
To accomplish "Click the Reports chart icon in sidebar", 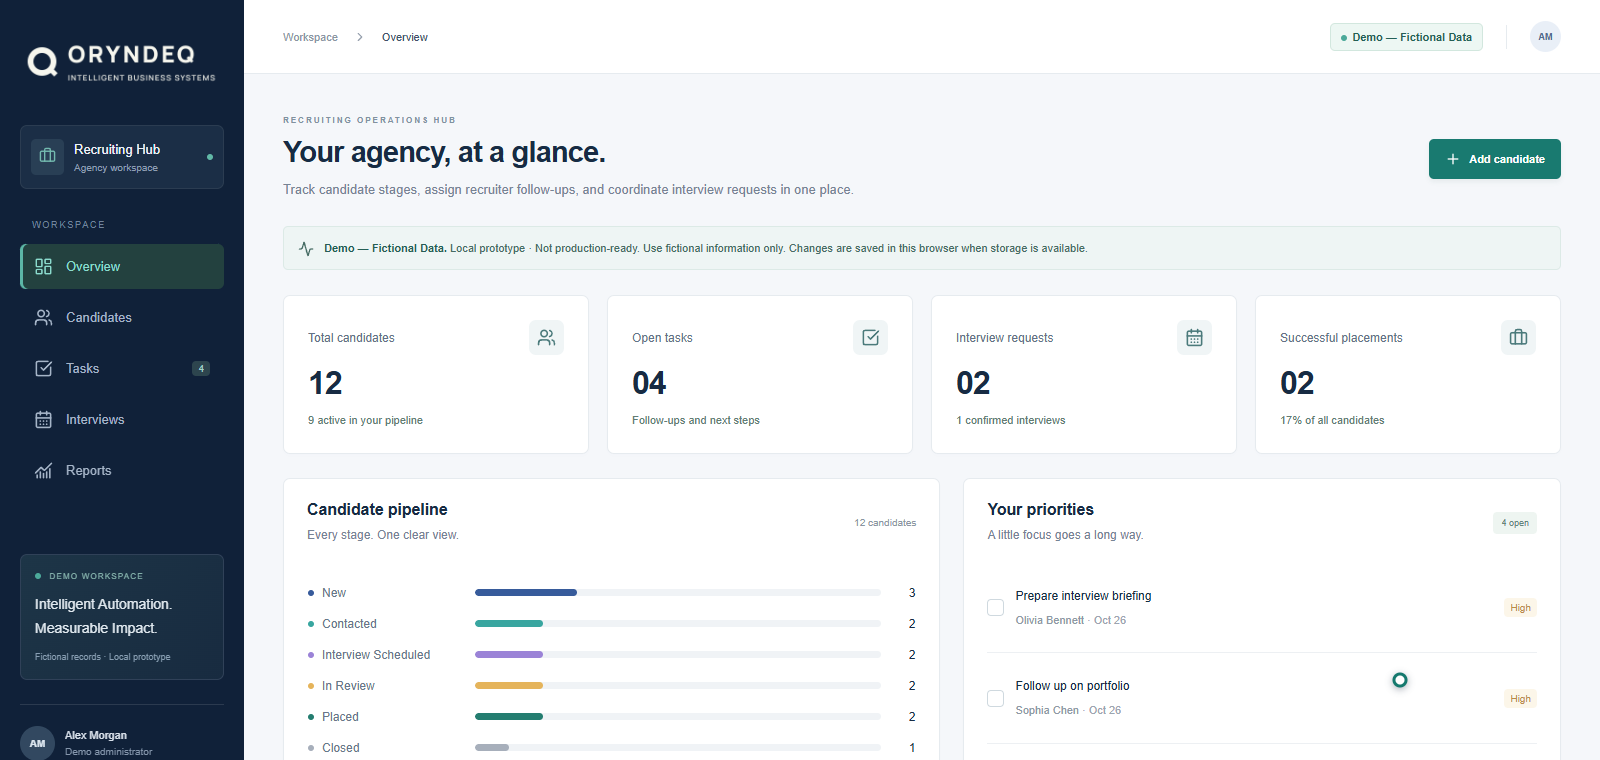I will tap(43, 471).
